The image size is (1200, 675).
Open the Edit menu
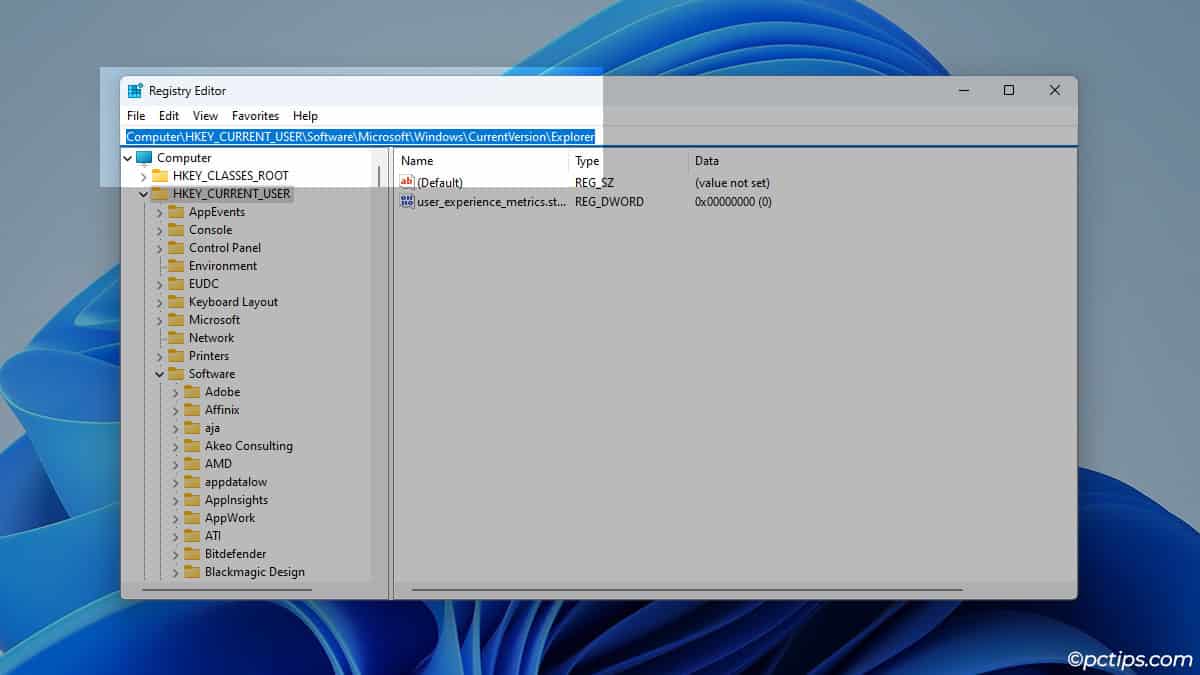(x=169, y=116)
